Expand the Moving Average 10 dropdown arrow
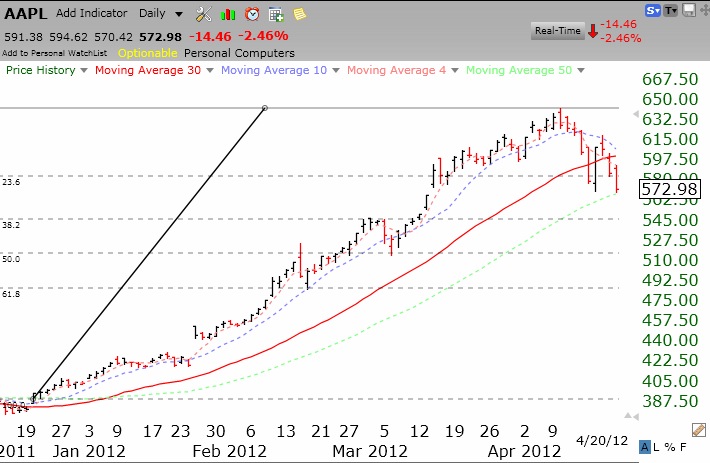Screen dimensions: 710x463 pos(336,71)
